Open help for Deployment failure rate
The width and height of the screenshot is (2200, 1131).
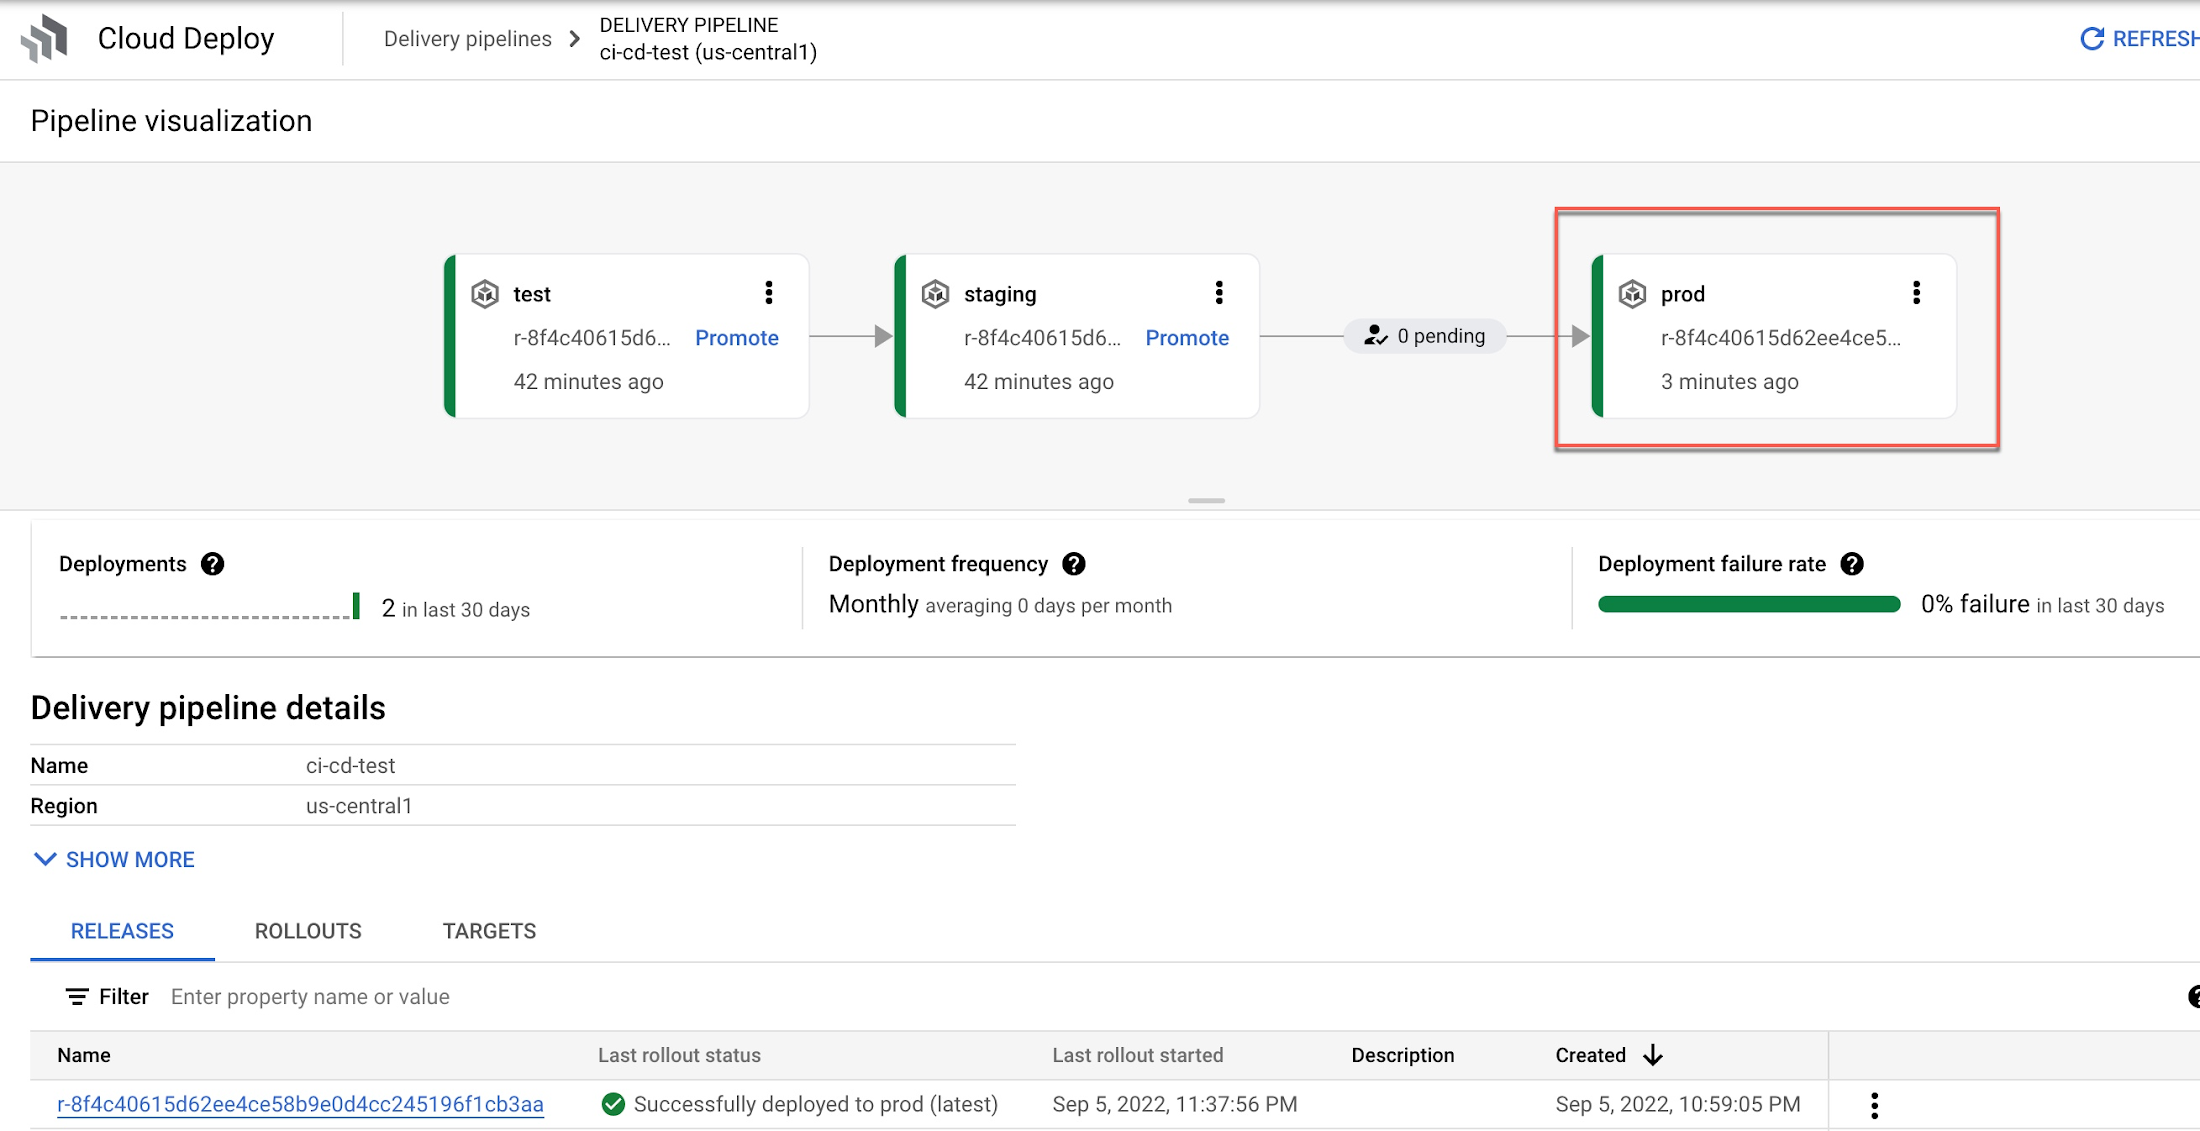pyautogui.click(x=1852, y=564)
